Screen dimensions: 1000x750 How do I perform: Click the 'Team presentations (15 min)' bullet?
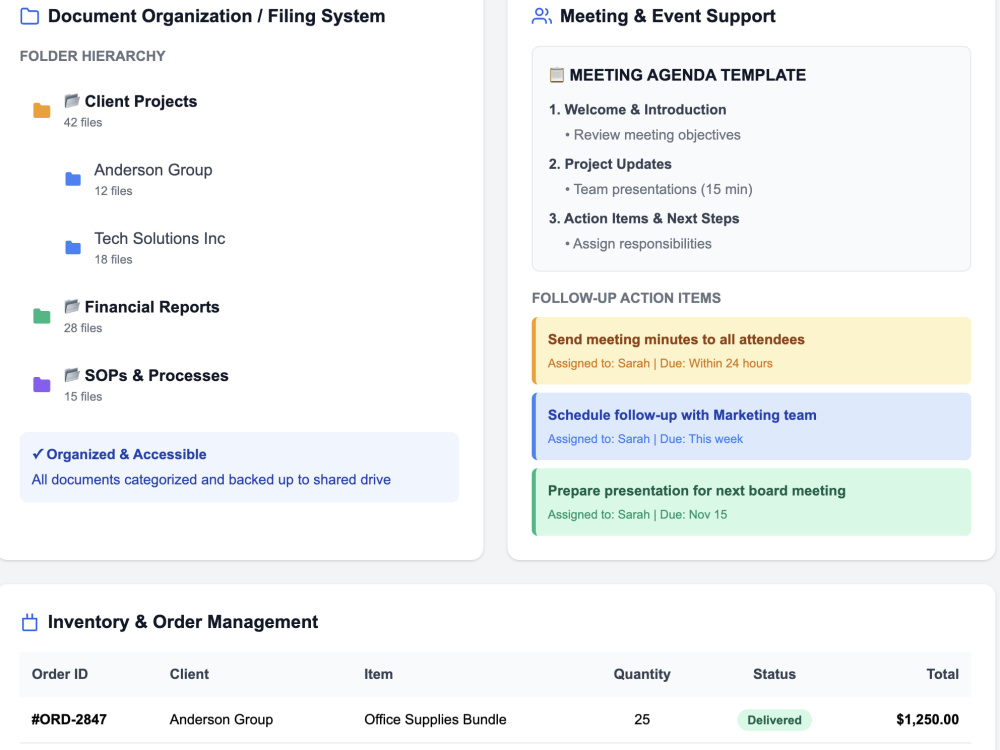(x=658, y=189)
